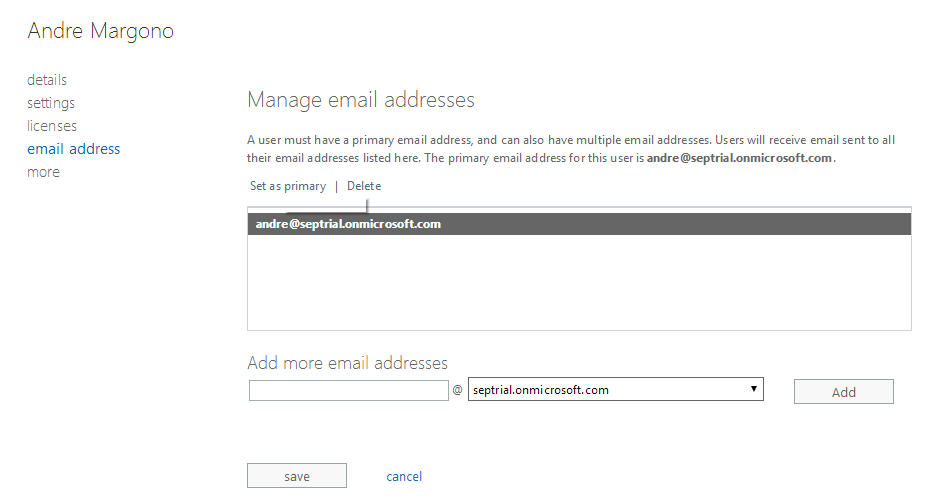Select the email address sidebar item
926x502 pixels.
click(x=73, y=149)
